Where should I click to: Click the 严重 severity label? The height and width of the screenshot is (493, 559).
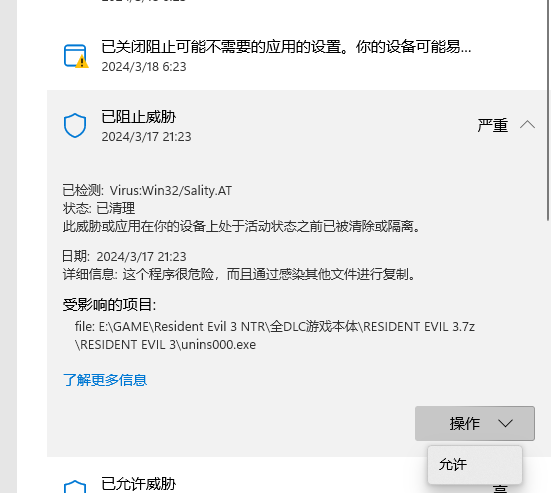tap(493, 125)
